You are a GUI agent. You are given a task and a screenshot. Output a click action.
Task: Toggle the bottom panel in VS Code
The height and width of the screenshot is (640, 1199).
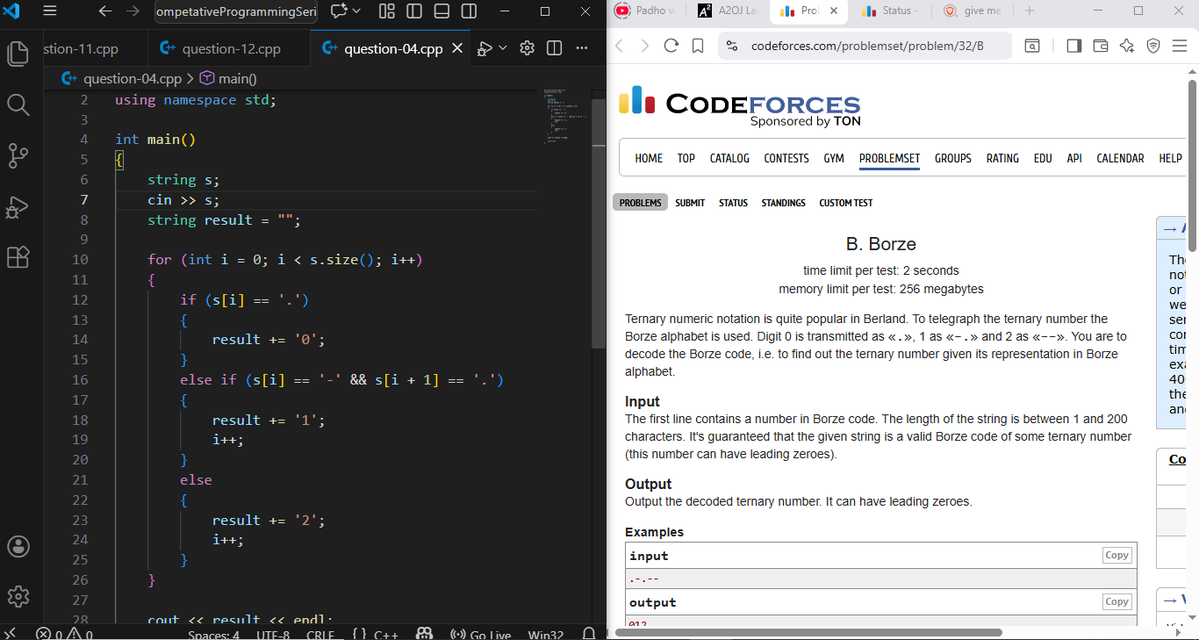(441, 11)
